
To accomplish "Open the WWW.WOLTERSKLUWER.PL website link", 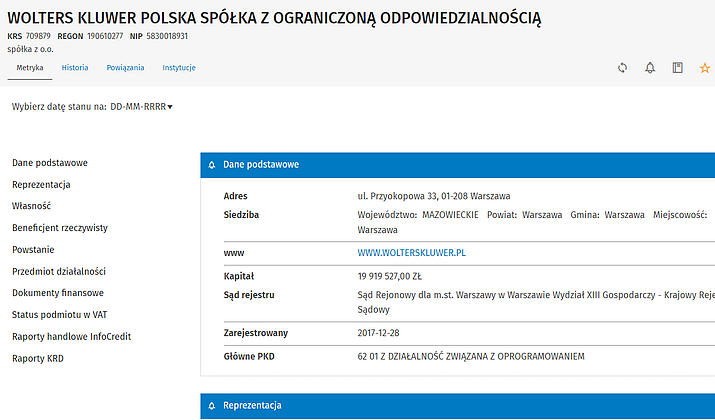I will [412, 253].
